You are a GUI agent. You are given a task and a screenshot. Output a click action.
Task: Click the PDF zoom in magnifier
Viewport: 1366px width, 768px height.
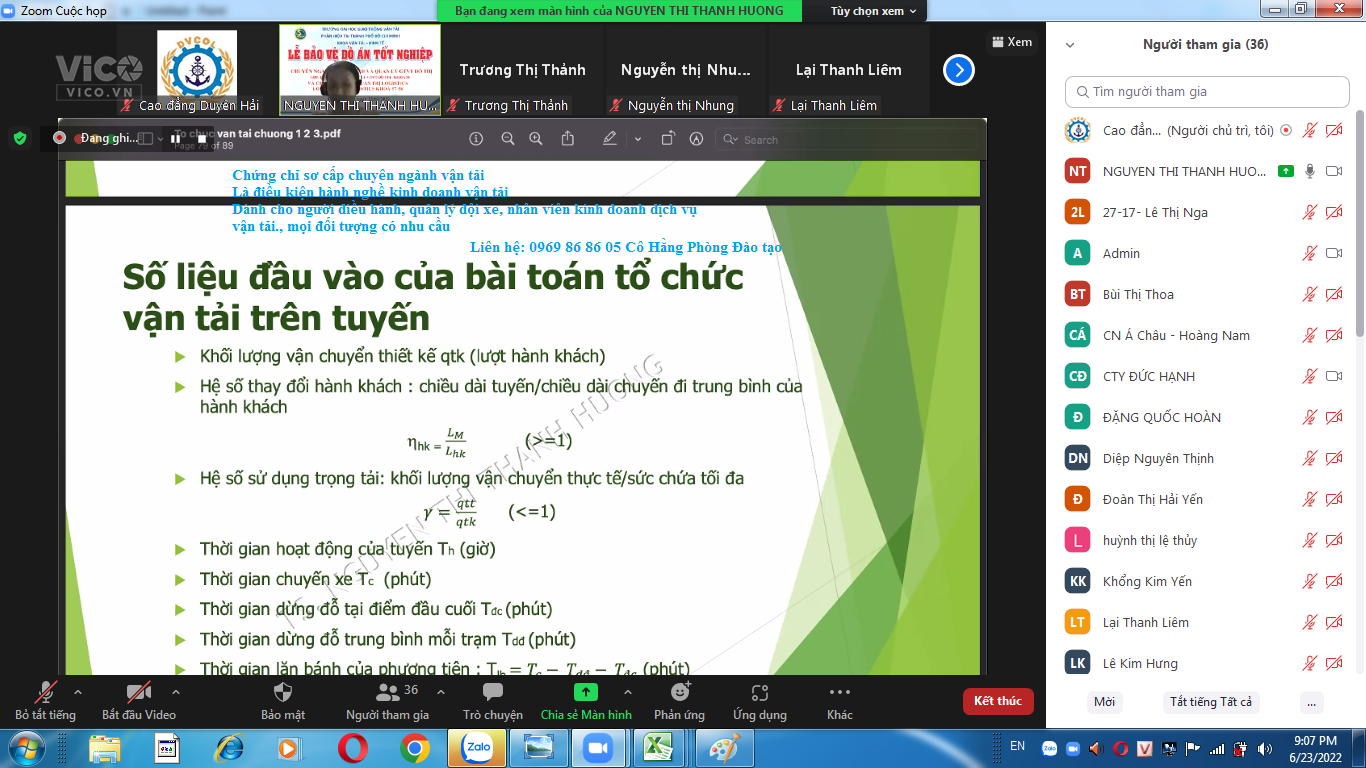pos(536,139)
